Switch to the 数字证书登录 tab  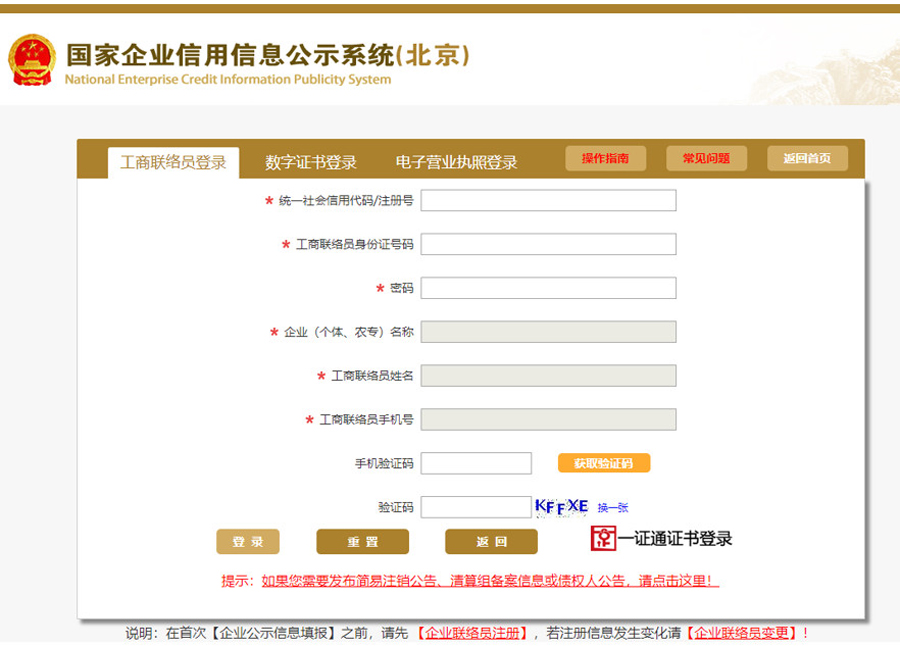(311, 163)
